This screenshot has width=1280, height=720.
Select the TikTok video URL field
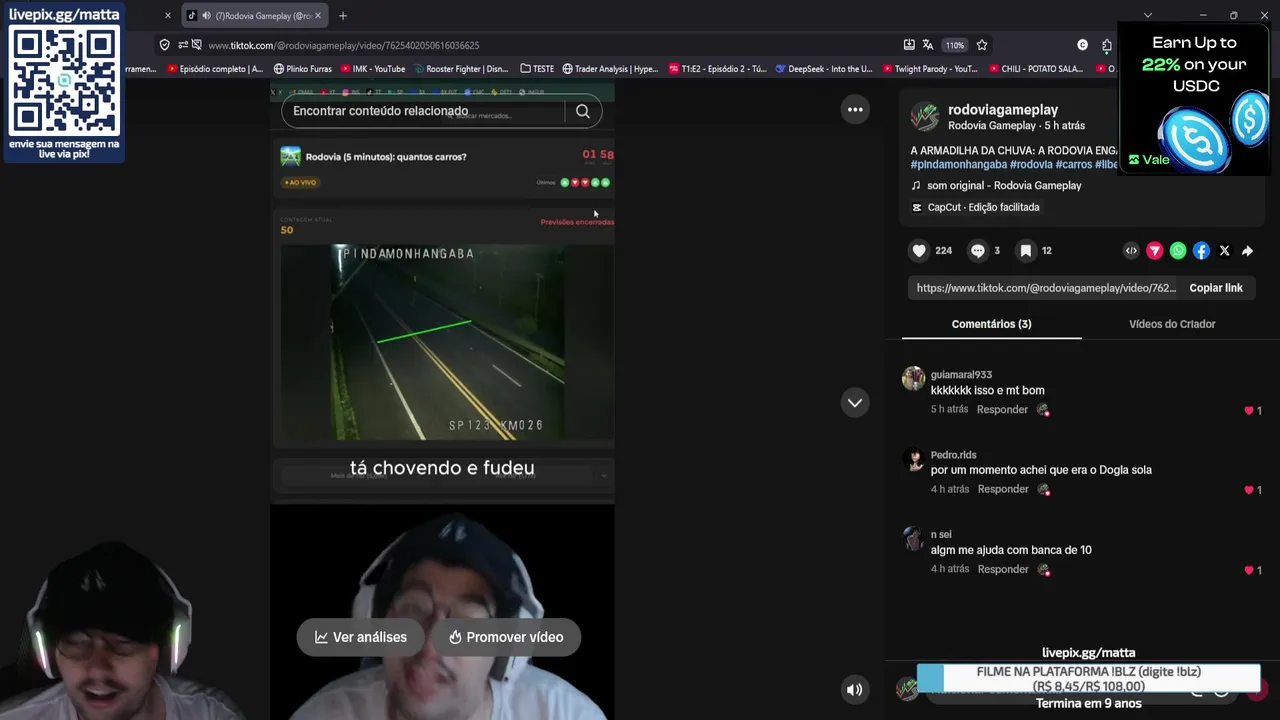tap(1046, 288)
